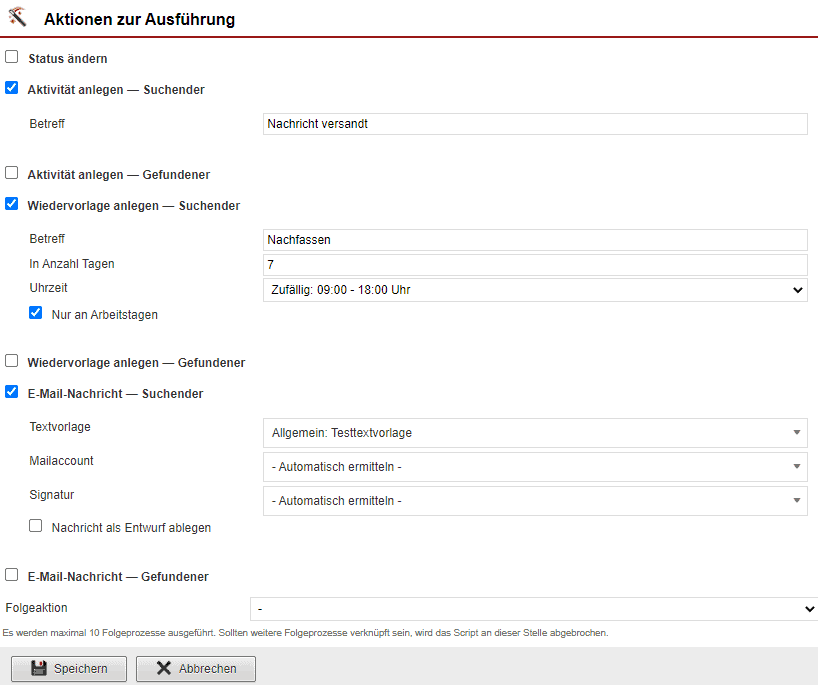Toggle Nur an Arbeitstagen checkbox
The width and height of the screenshot is (818, 685).
tap(36, 313)
